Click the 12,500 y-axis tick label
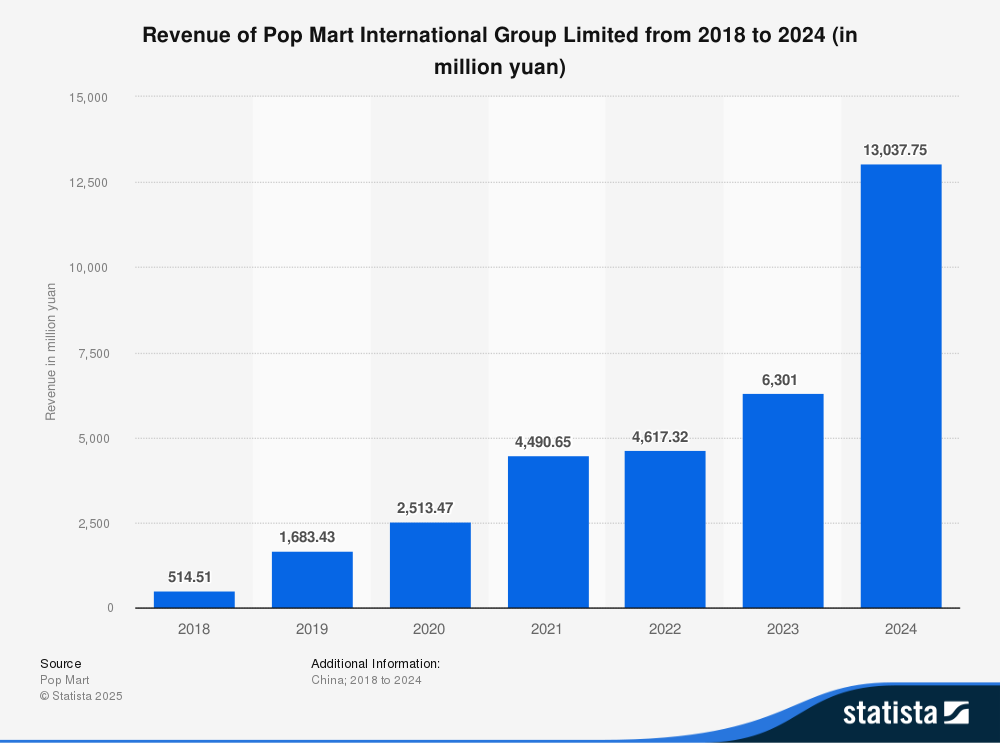The width and height of the screenshot is (1000, 743). (89, 183)
